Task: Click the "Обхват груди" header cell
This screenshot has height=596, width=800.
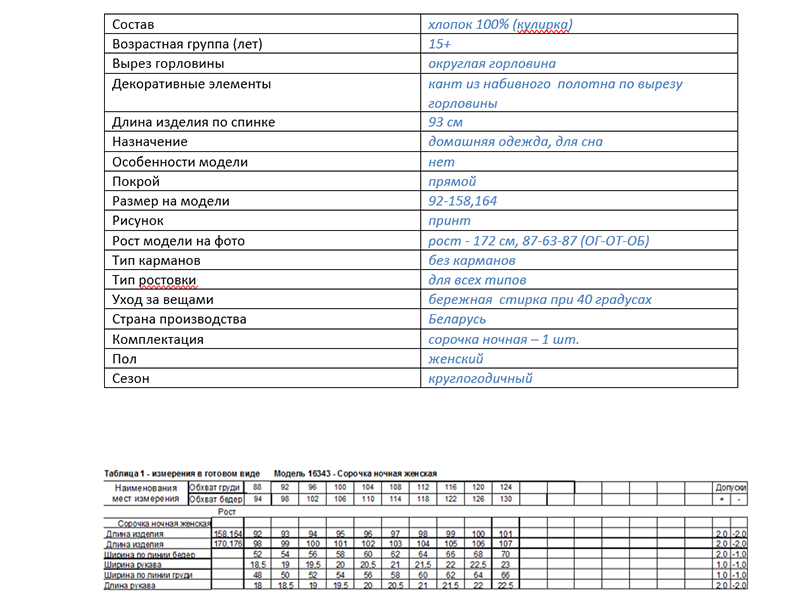Action: (x=215, y=487)
